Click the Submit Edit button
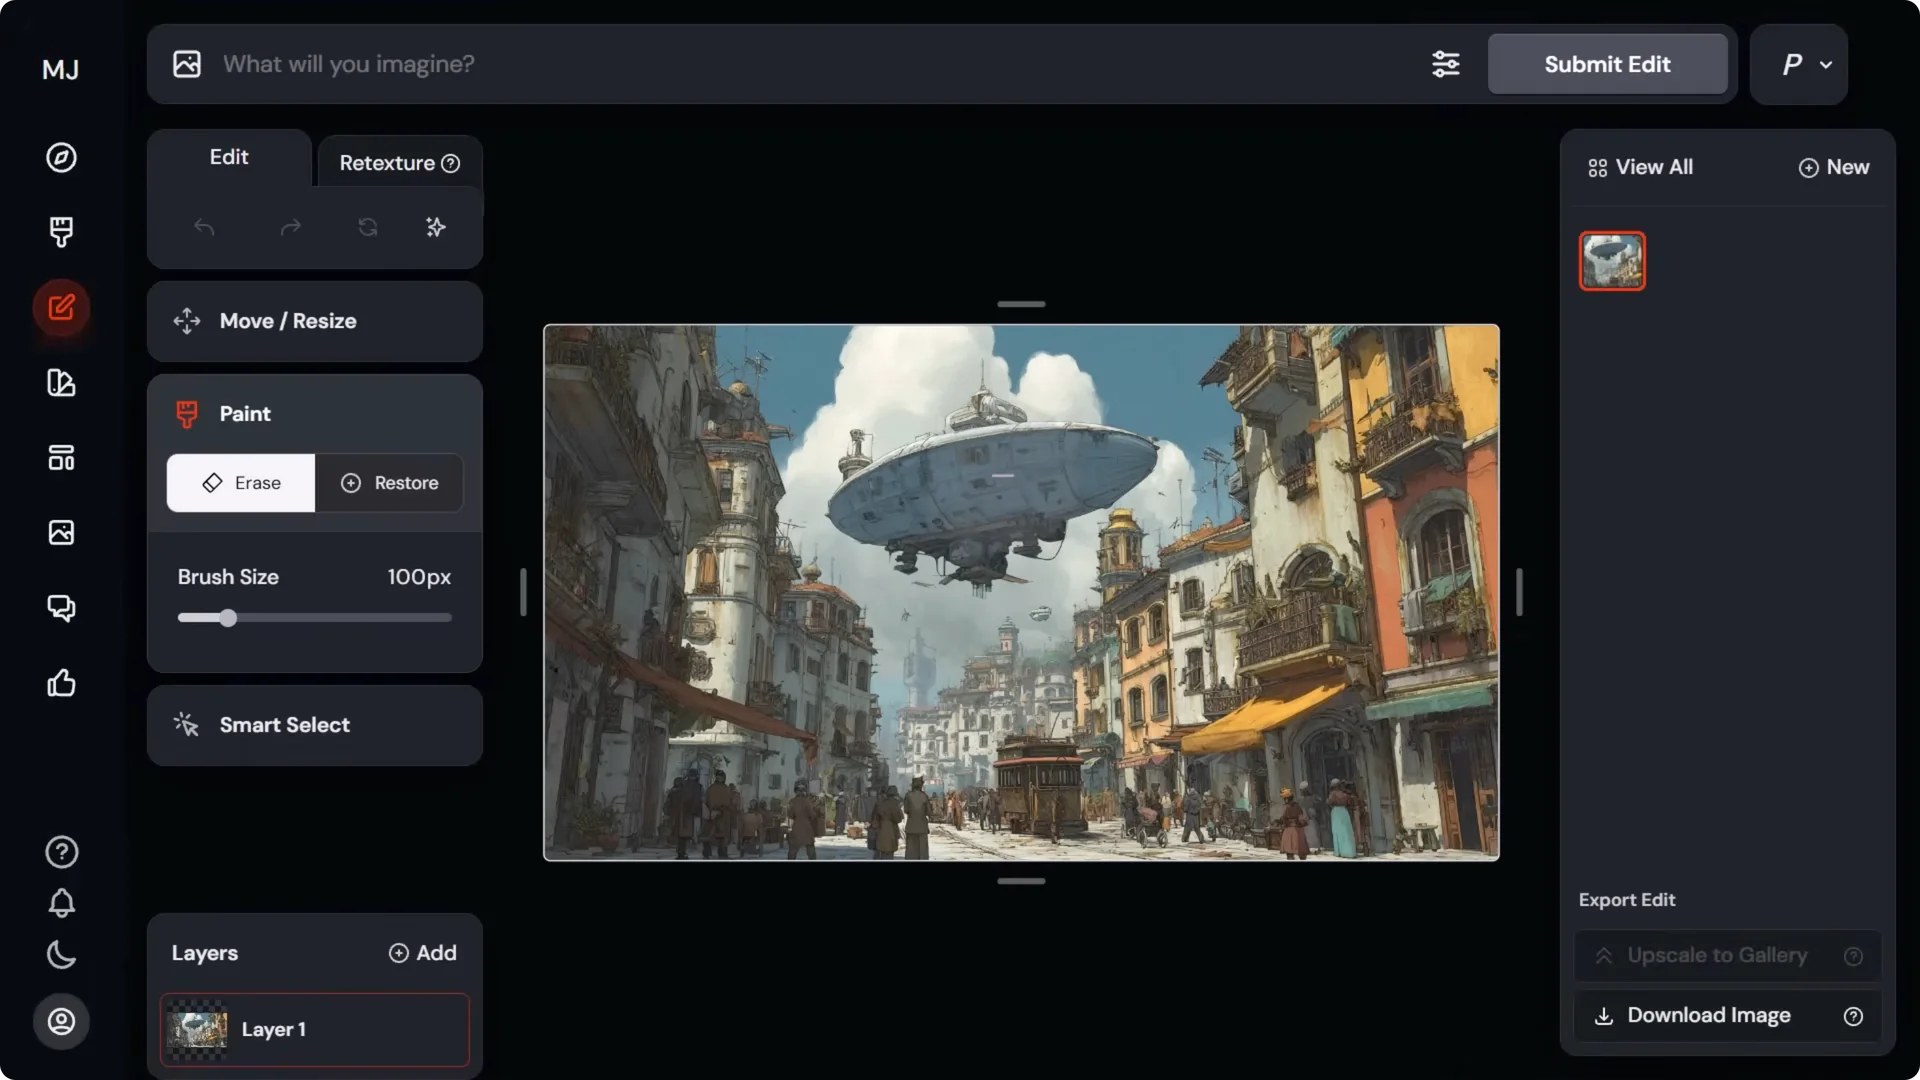This screenshot has width=1920, height=1080. point(1607,64)
